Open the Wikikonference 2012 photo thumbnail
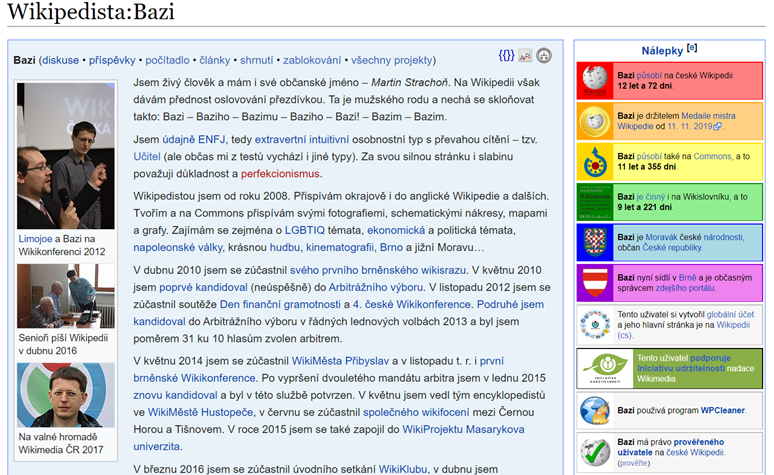 point(65,155)
